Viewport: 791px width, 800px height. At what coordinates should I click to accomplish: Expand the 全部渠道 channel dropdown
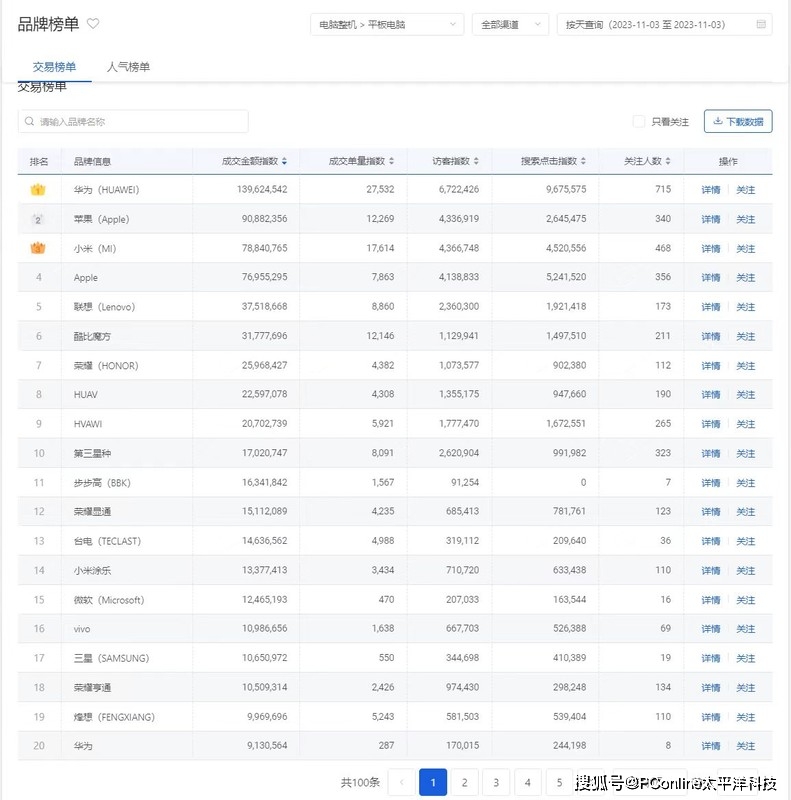[510, 24]
